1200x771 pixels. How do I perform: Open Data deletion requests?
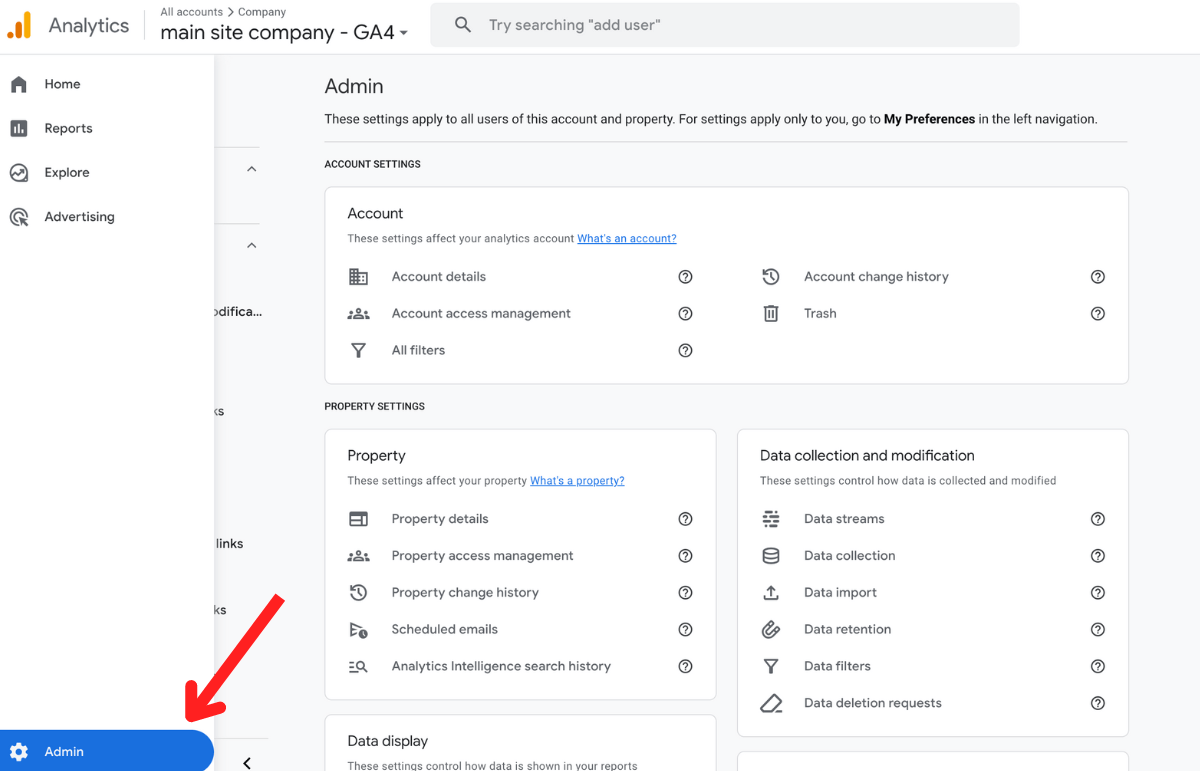pyautogui.click(x=873, y=703)
